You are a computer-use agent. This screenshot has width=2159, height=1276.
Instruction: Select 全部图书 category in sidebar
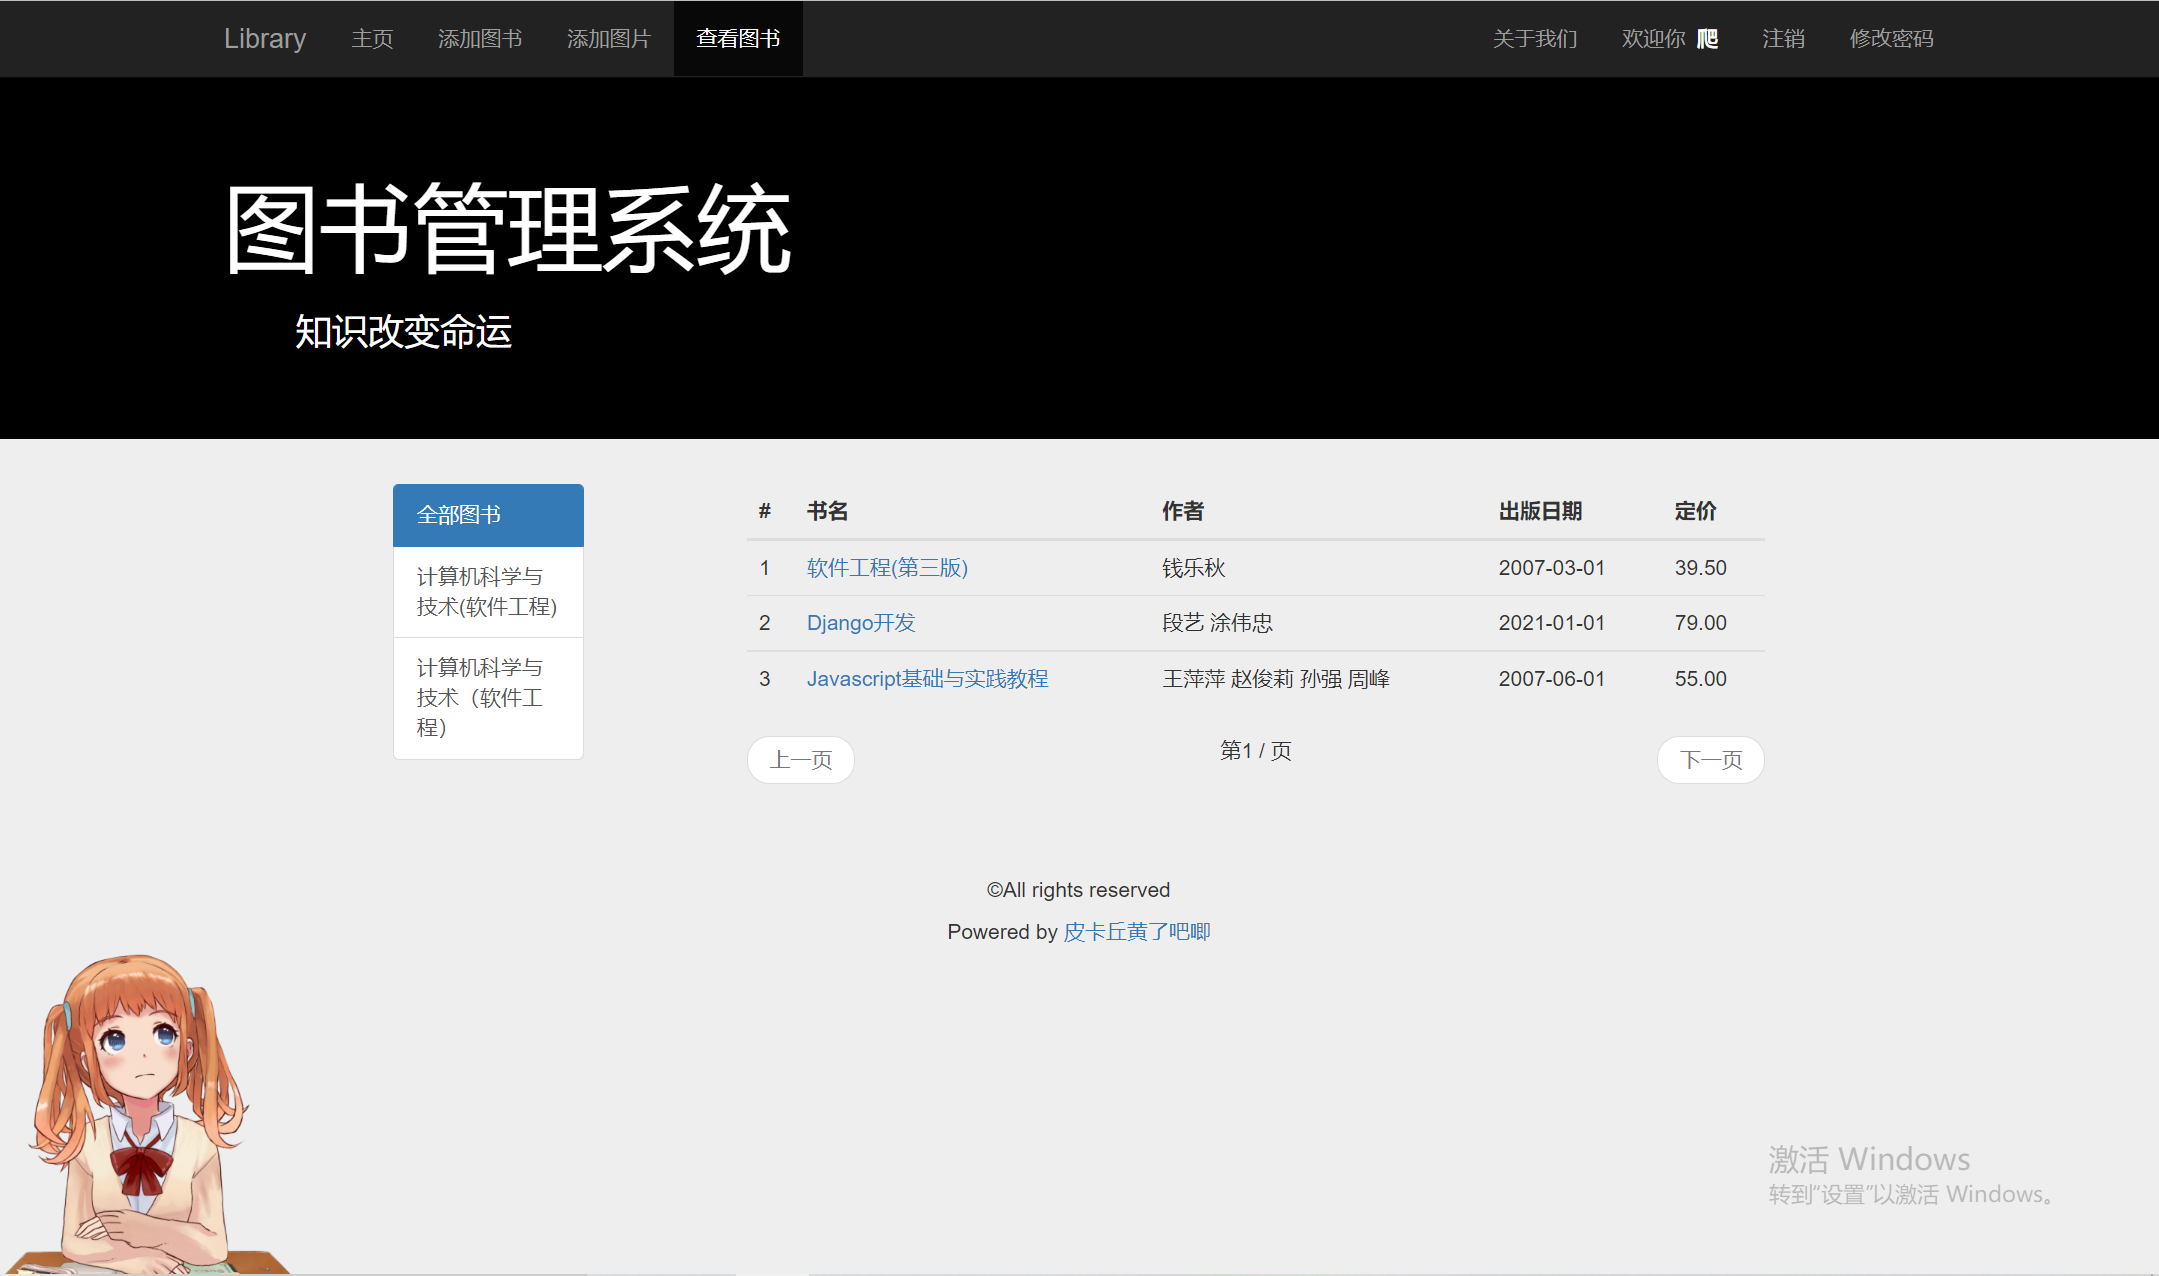pos(488,515)
